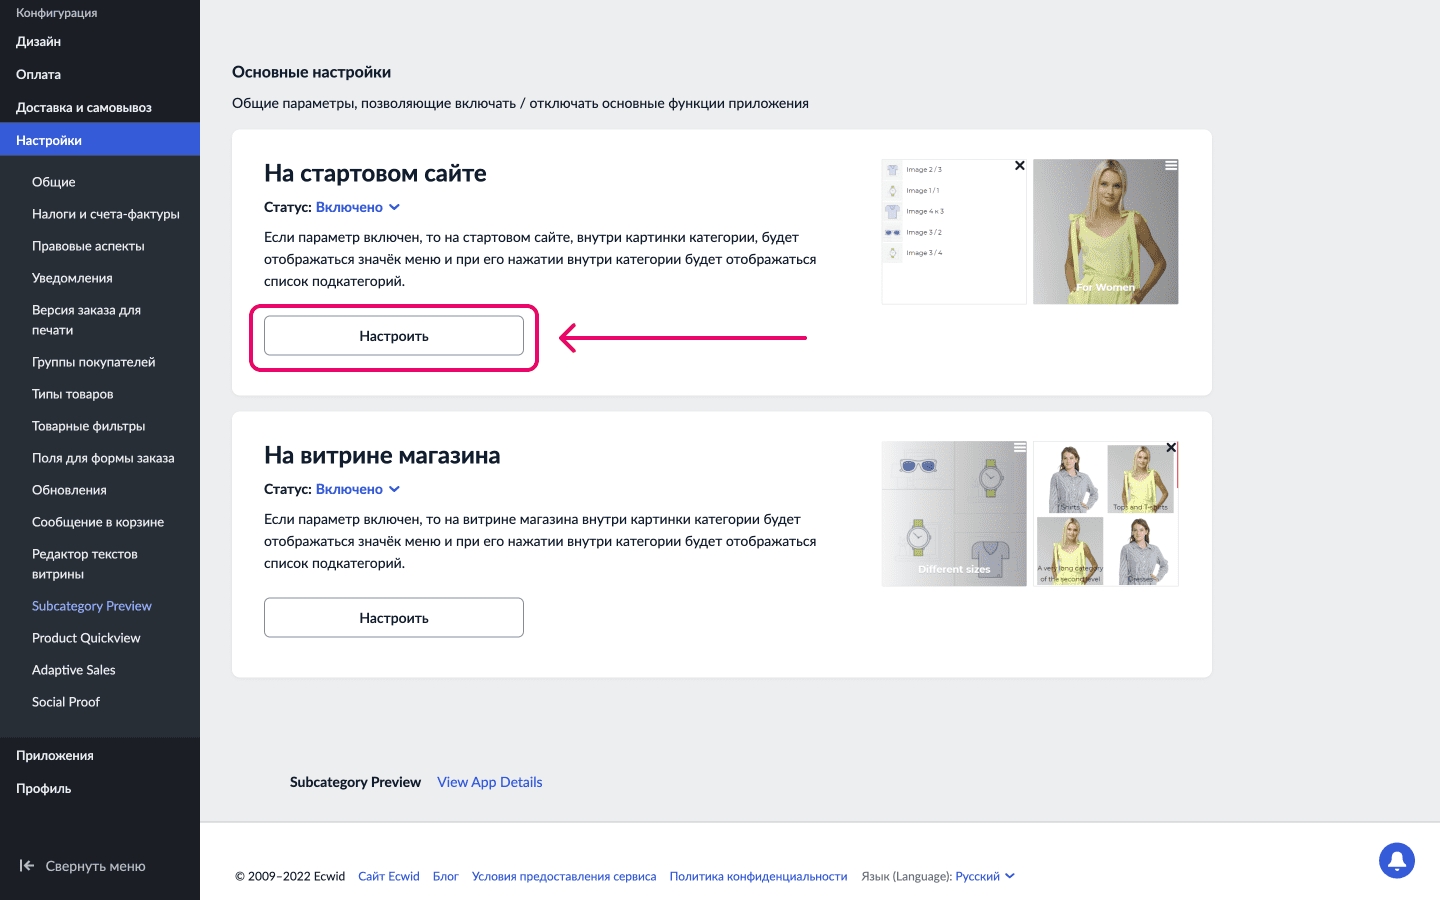Click the collapse menu arrow icon

[x=27, y=866]
